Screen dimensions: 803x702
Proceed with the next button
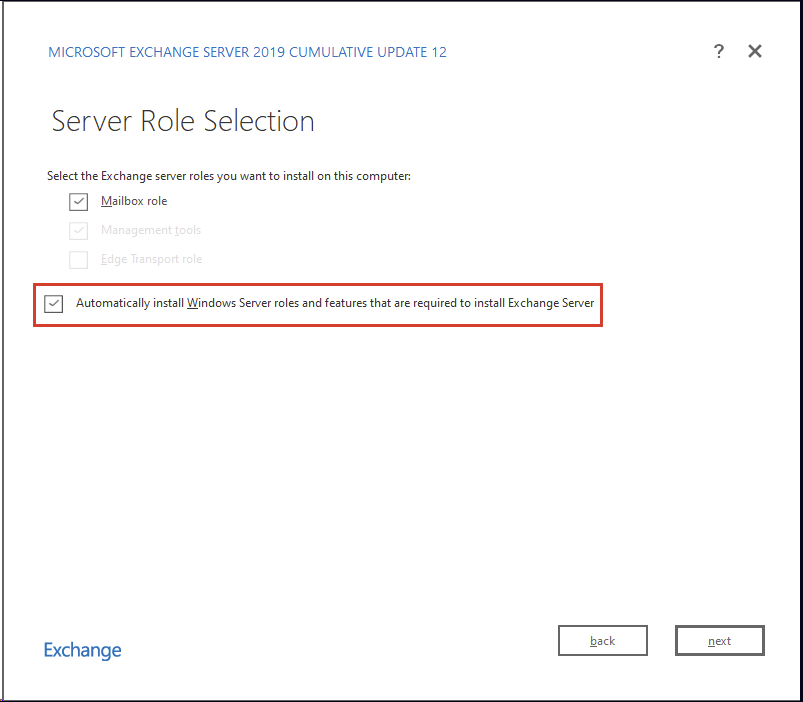click(719, 641)
